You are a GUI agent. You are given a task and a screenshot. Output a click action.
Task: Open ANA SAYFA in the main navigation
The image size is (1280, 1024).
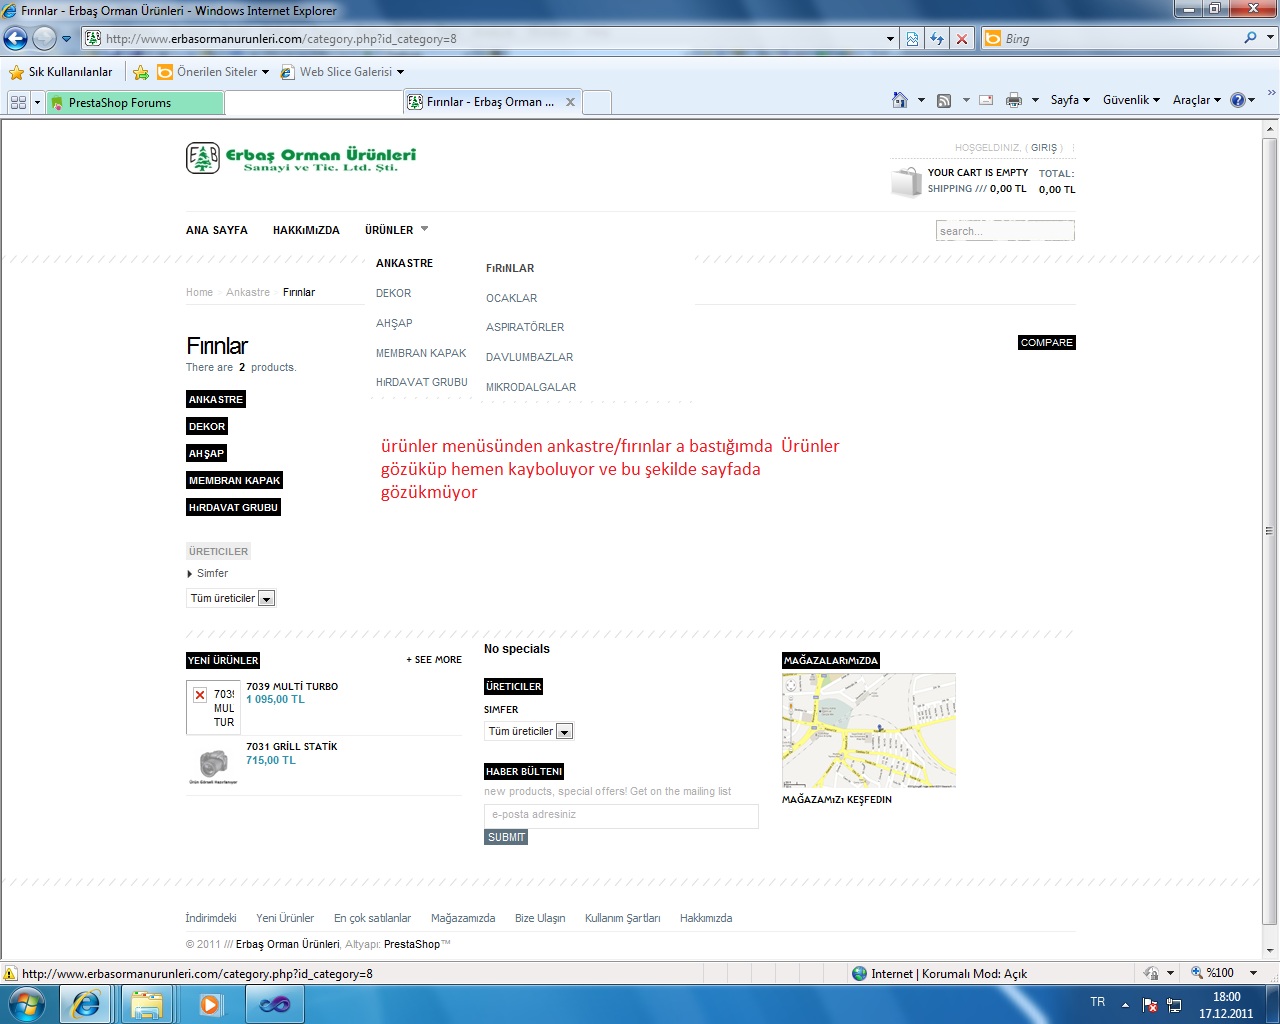coord(217,230)
